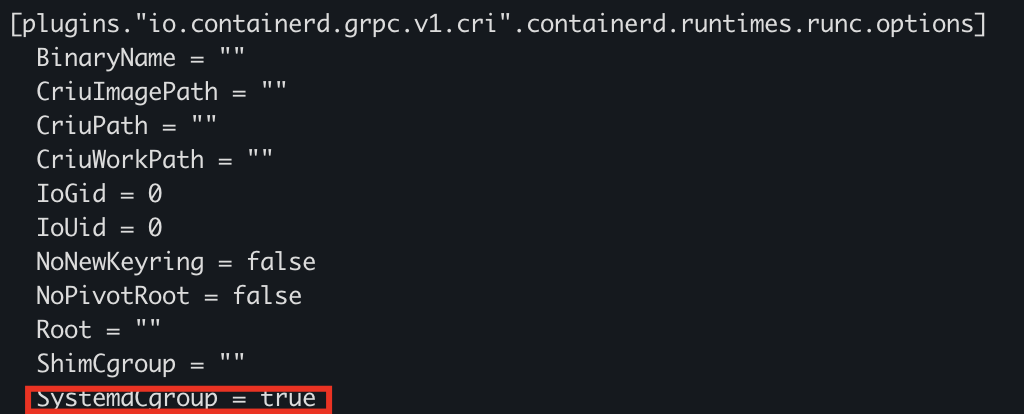Screen dimensions: 1024x414
Task: Click the 0 value of IoGid
Action: (155, 194)
